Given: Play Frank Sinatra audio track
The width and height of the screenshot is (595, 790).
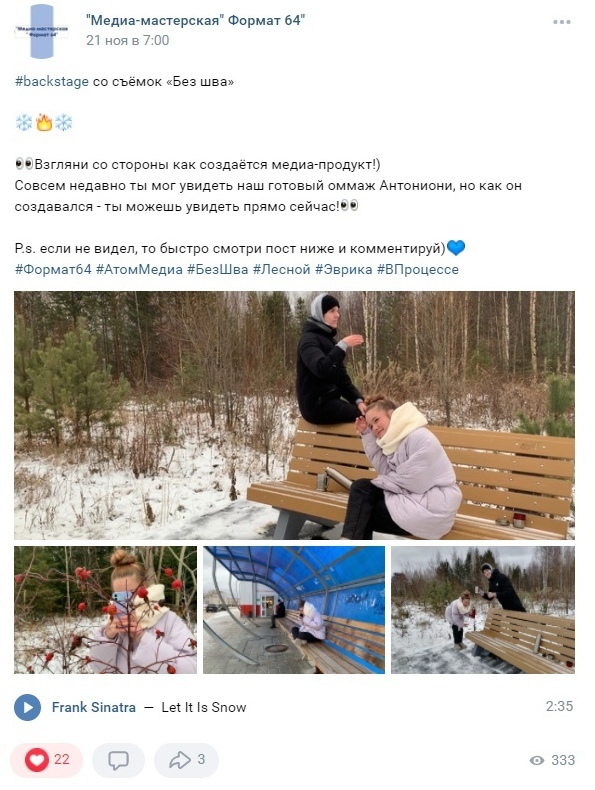Looking at the screenshot, I should [28, 707].
